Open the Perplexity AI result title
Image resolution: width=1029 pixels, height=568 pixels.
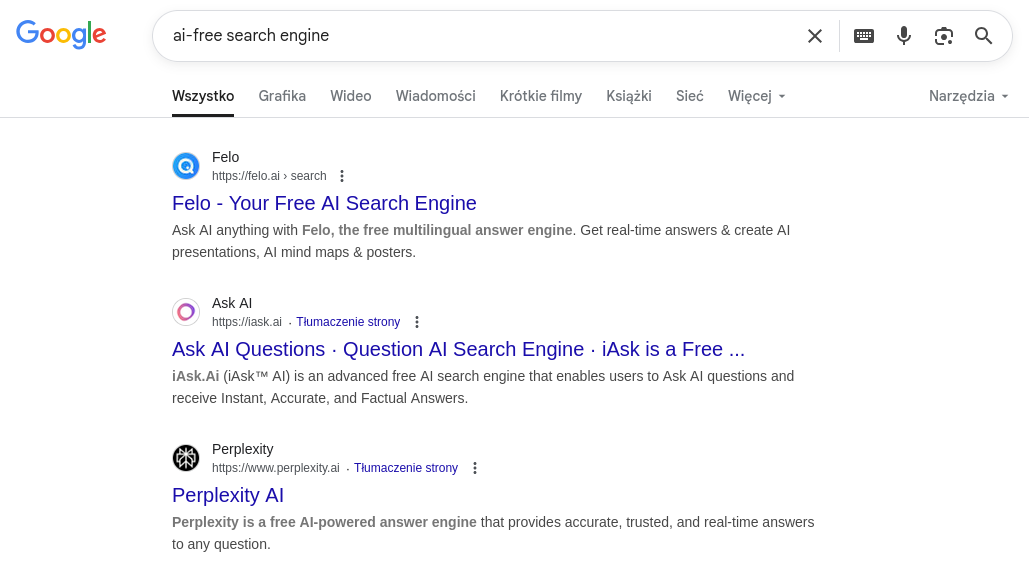[x=228, y=495]
